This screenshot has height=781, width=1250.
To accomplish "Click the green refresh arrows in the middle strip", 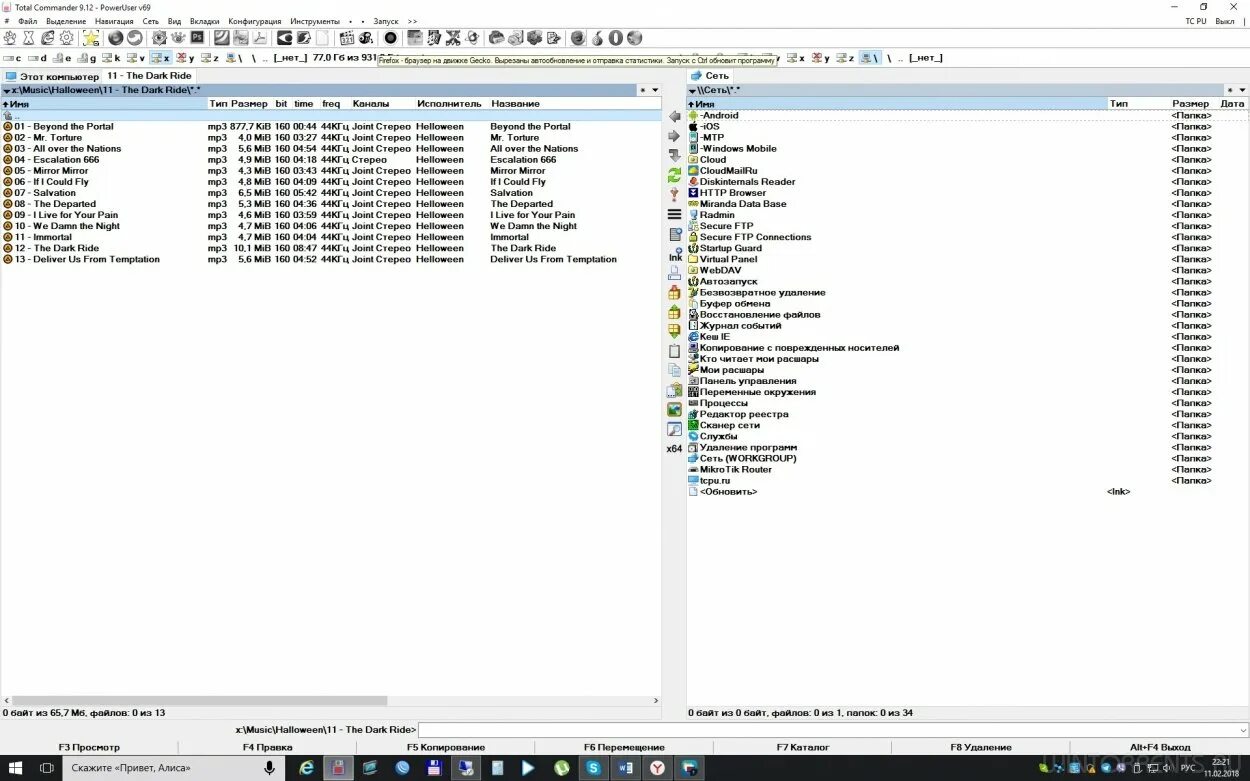I will (x=674, y=175).
